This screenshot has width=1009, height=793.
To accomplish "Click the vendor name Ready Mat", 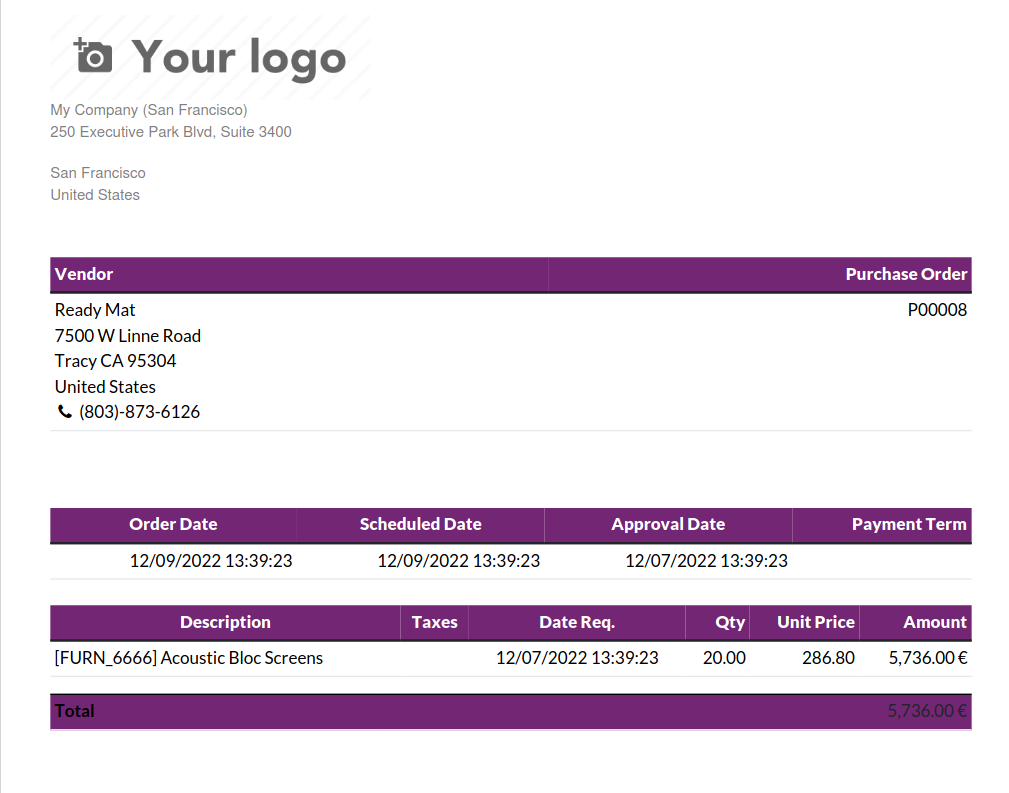I will (x=95, y=310).
